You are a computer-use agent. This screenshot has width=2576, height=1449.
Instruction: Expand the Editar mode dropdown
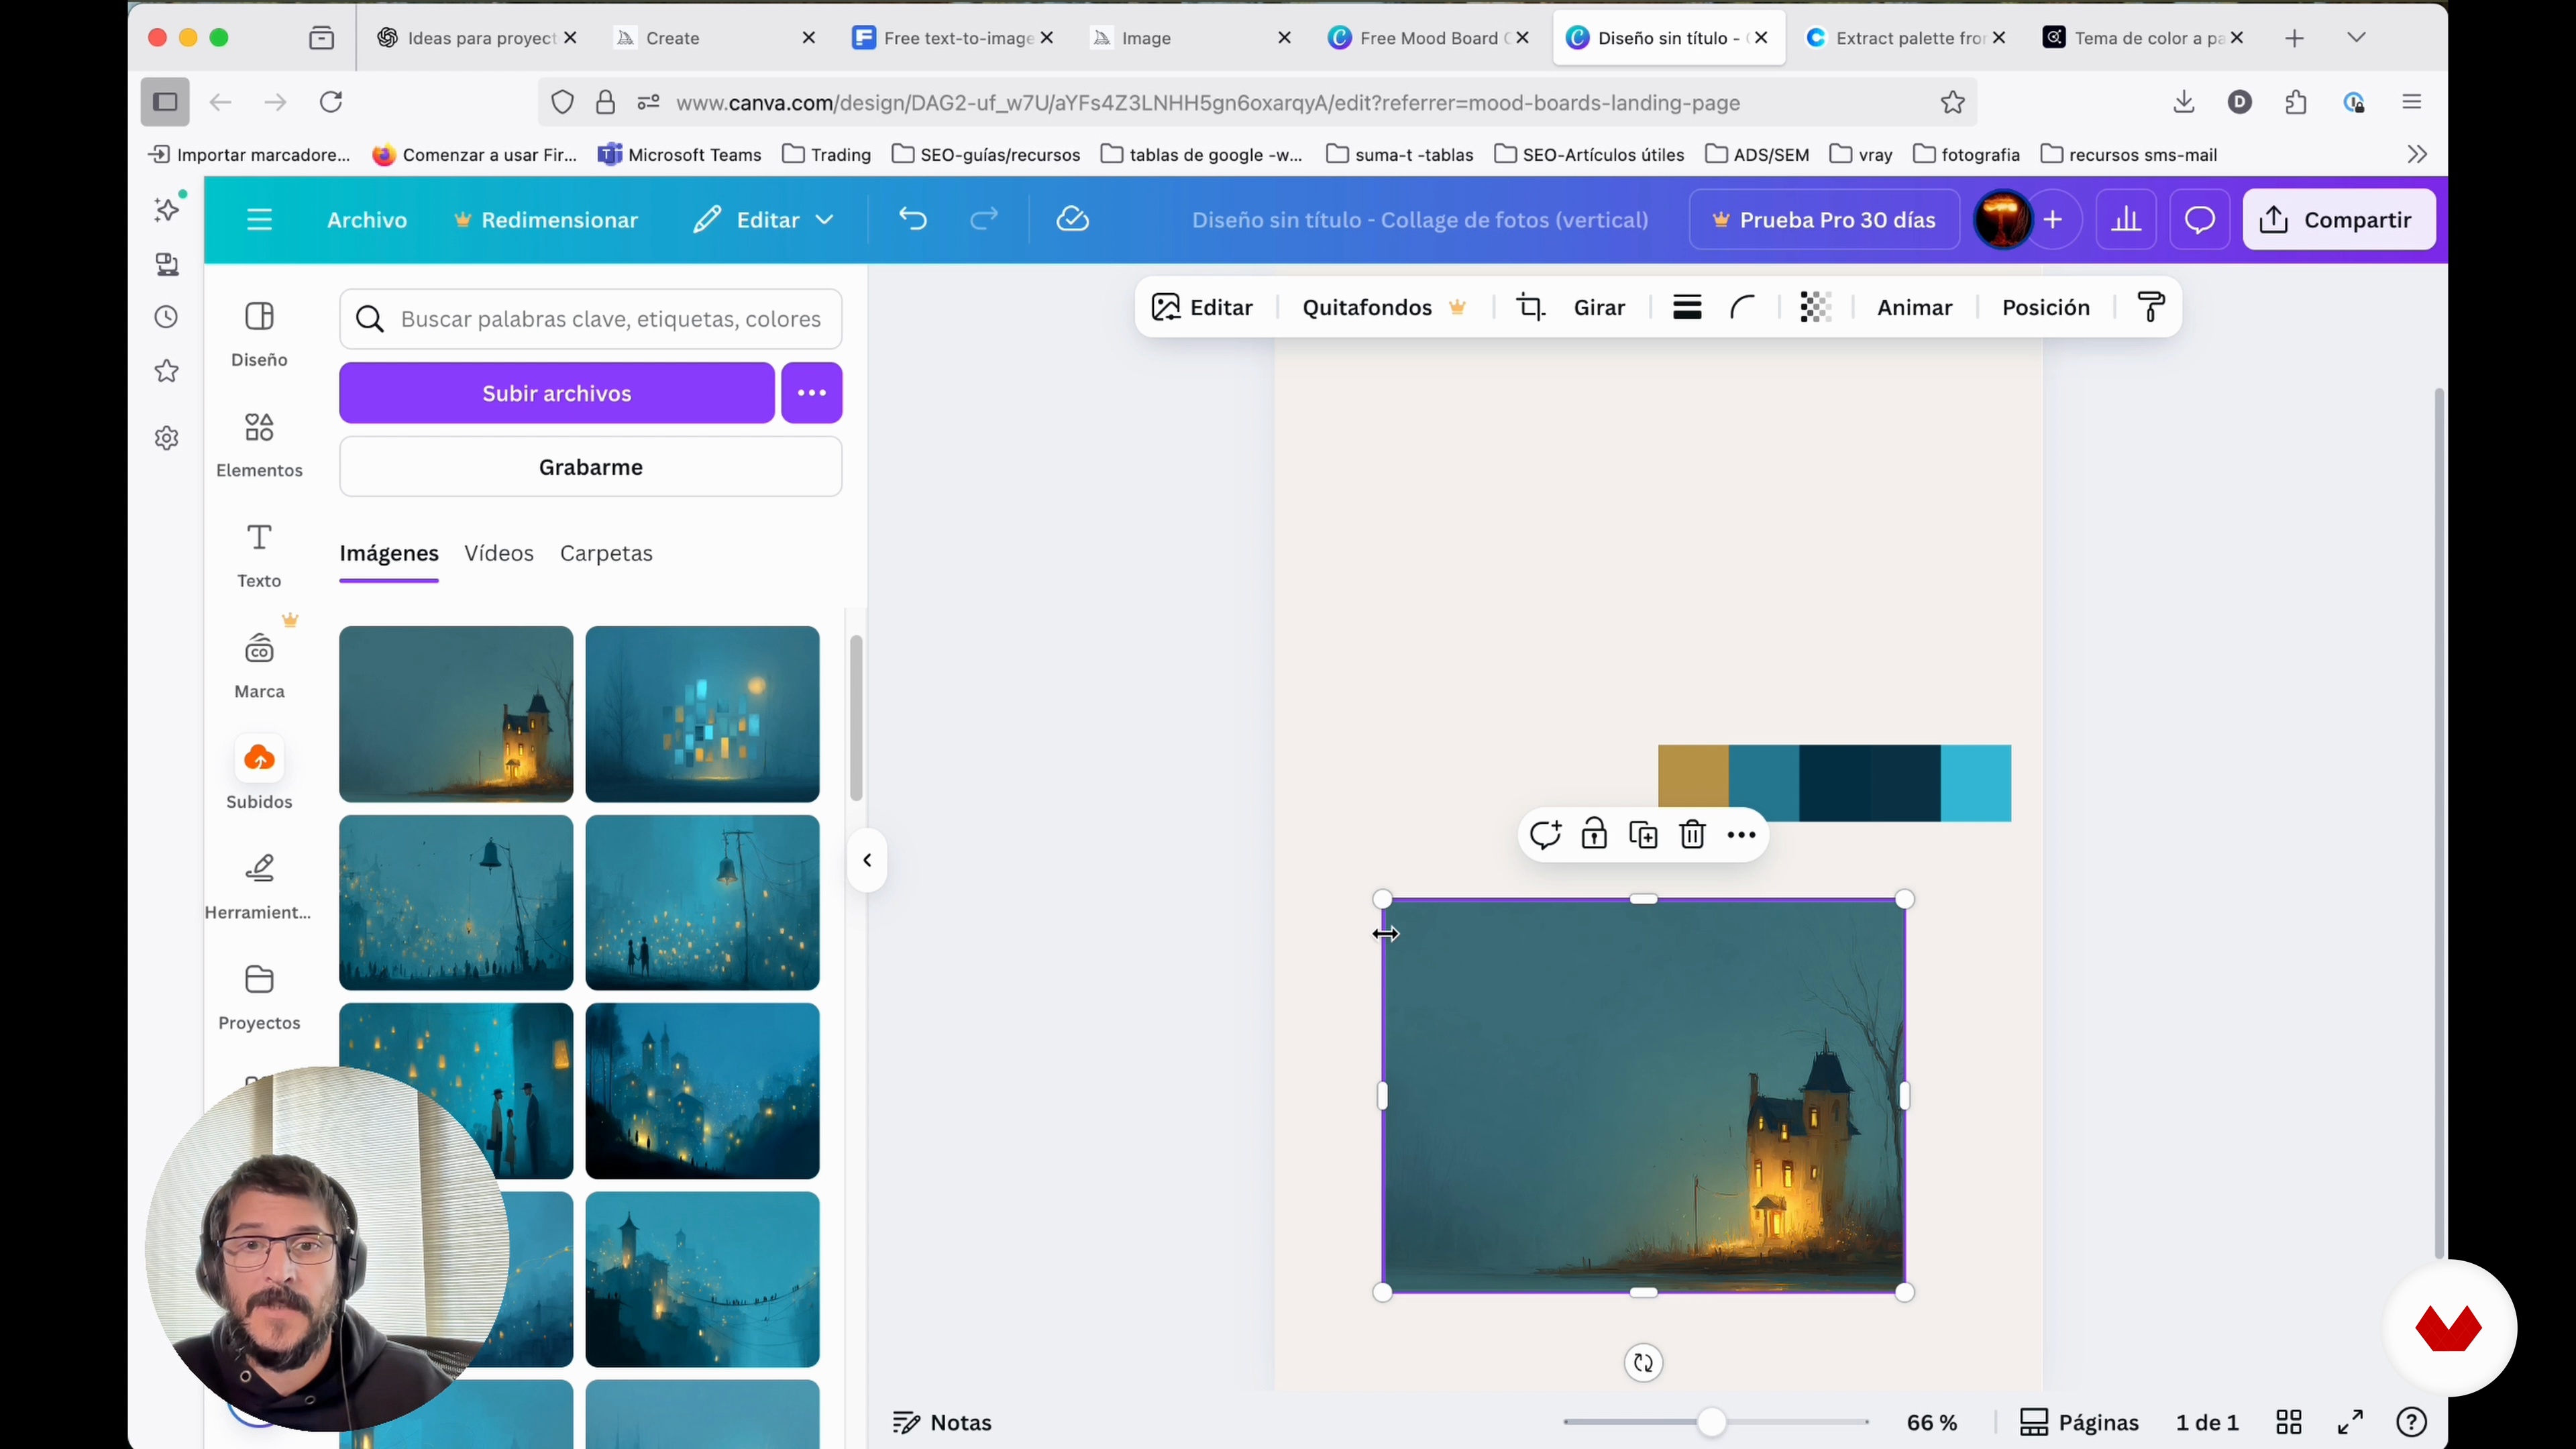[763, 220]
